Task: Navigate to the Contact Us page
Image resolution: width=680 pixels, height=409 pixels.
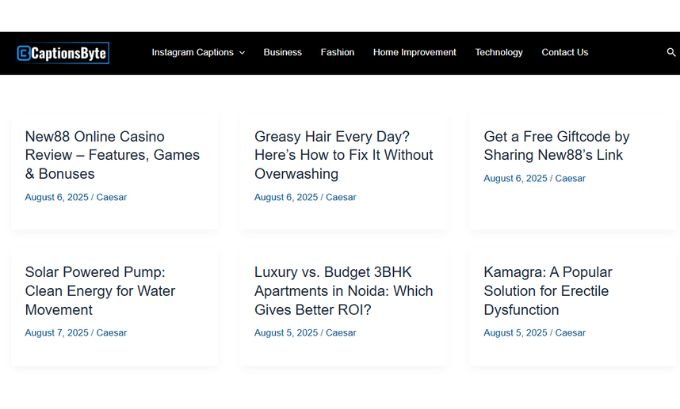Action: [564, 52]
